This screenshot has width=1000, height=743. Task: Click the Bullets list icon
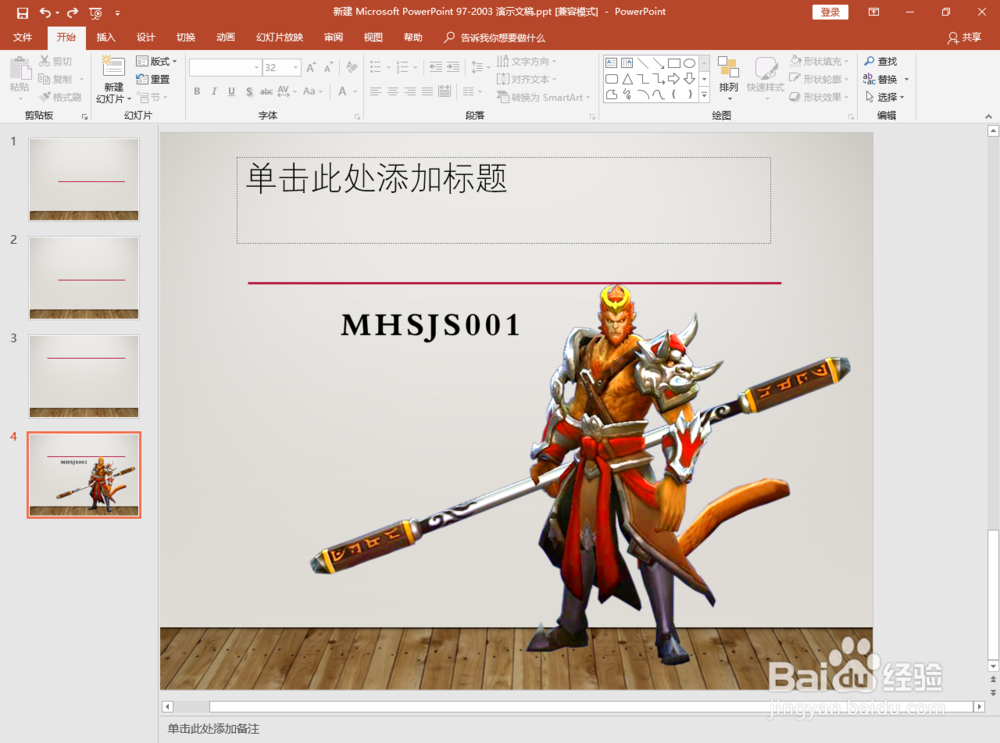[376, 67]
